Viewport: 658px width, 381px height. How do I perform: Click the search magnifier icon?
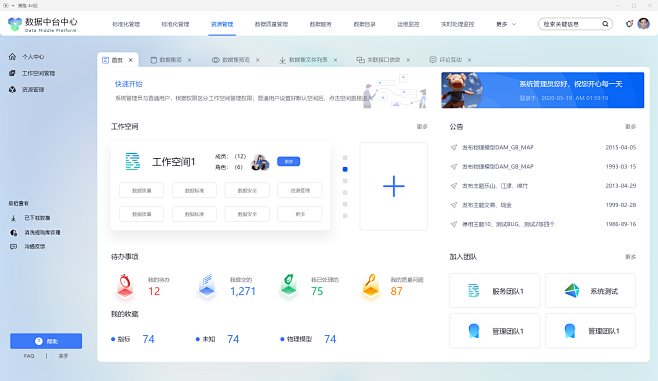pyautogui.click(x=605, y=24)
